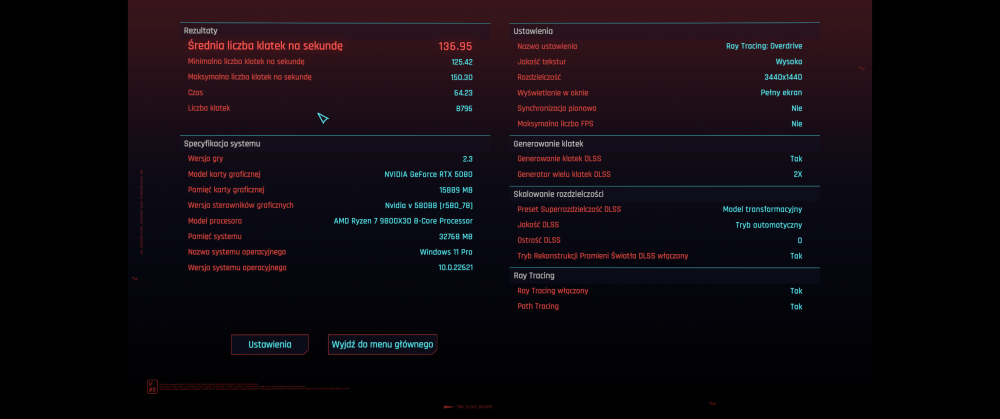Select the maximum FPS value 150.30
Image resolution: width=1000 pixels, height=419 pixels.
coord(462,77)
